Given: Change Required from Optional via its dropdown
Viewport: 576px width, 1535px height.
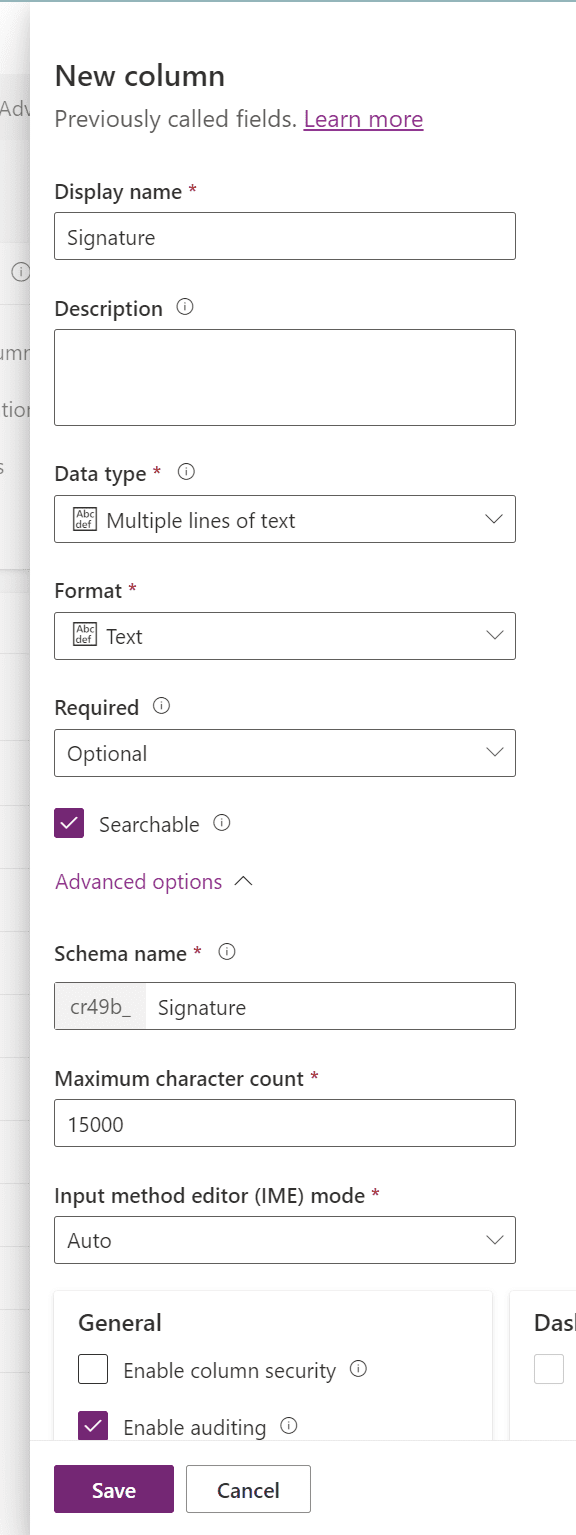Looking at the screenshot, I should (492, 752).
